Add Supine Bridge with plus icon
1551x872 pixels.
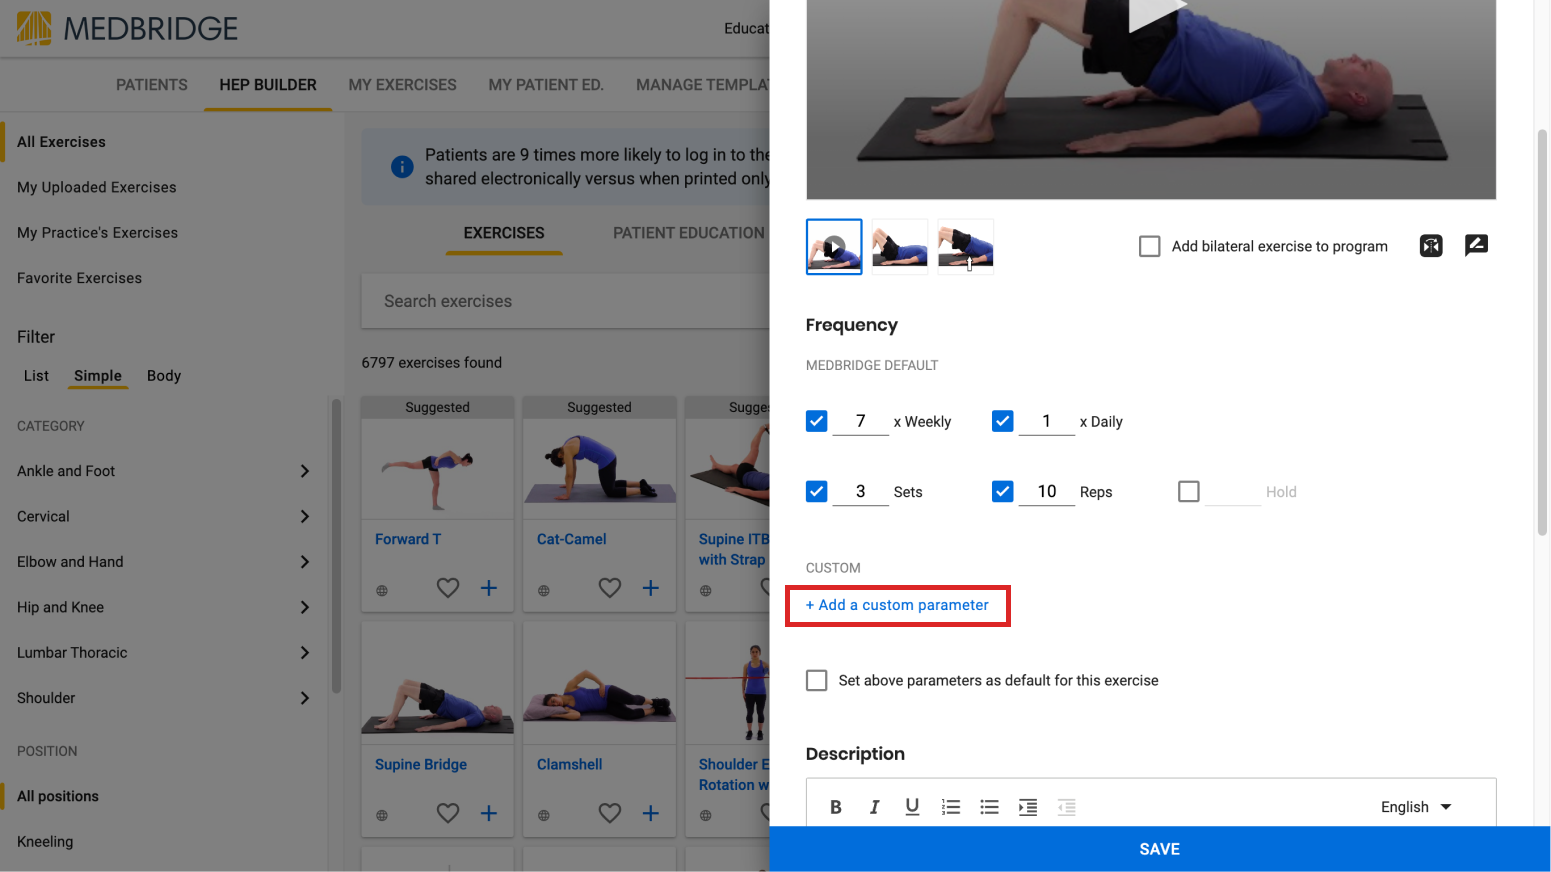click(x=489, y=813)
